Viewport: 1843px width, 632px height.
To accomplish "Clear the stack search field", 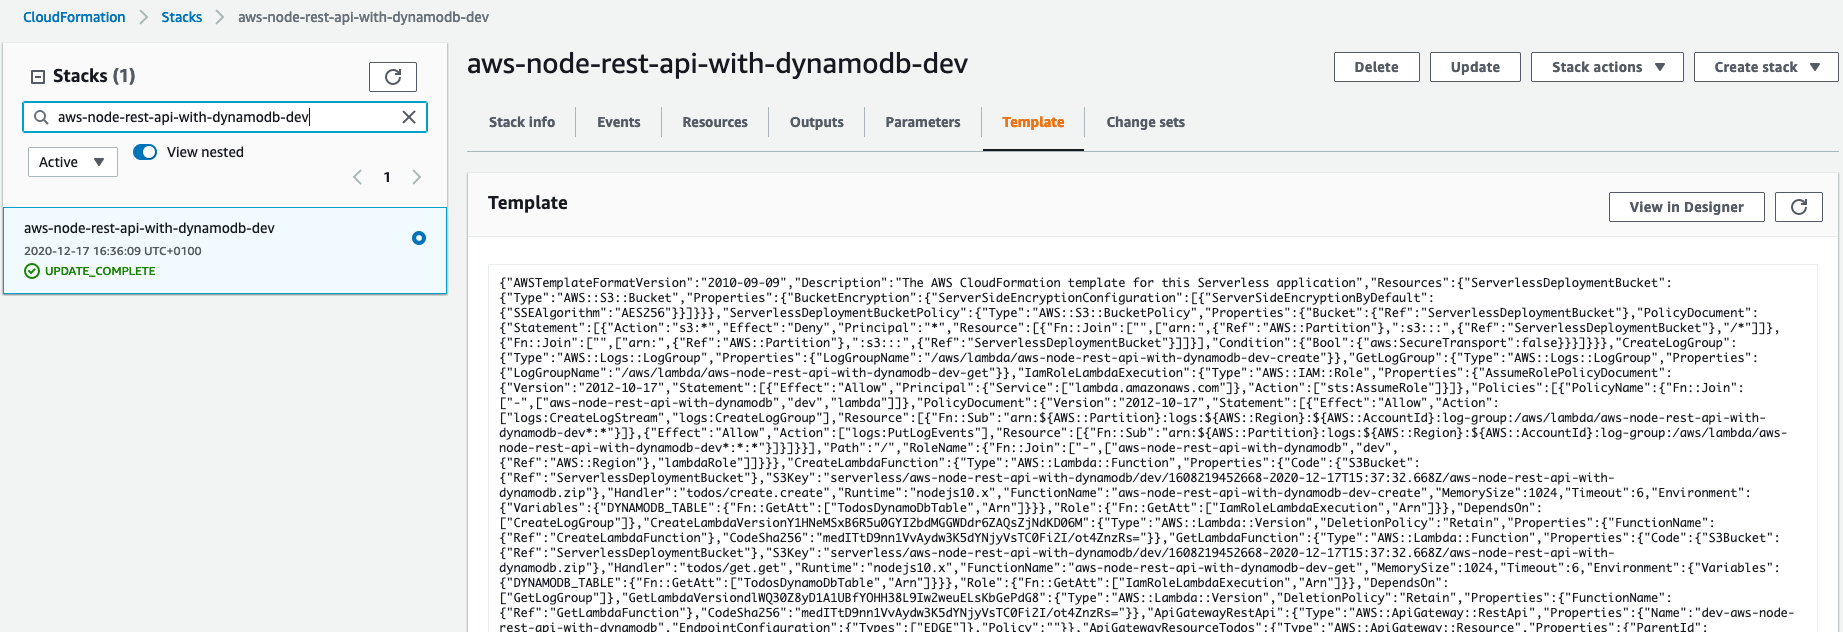I will [x=409, y=117].
